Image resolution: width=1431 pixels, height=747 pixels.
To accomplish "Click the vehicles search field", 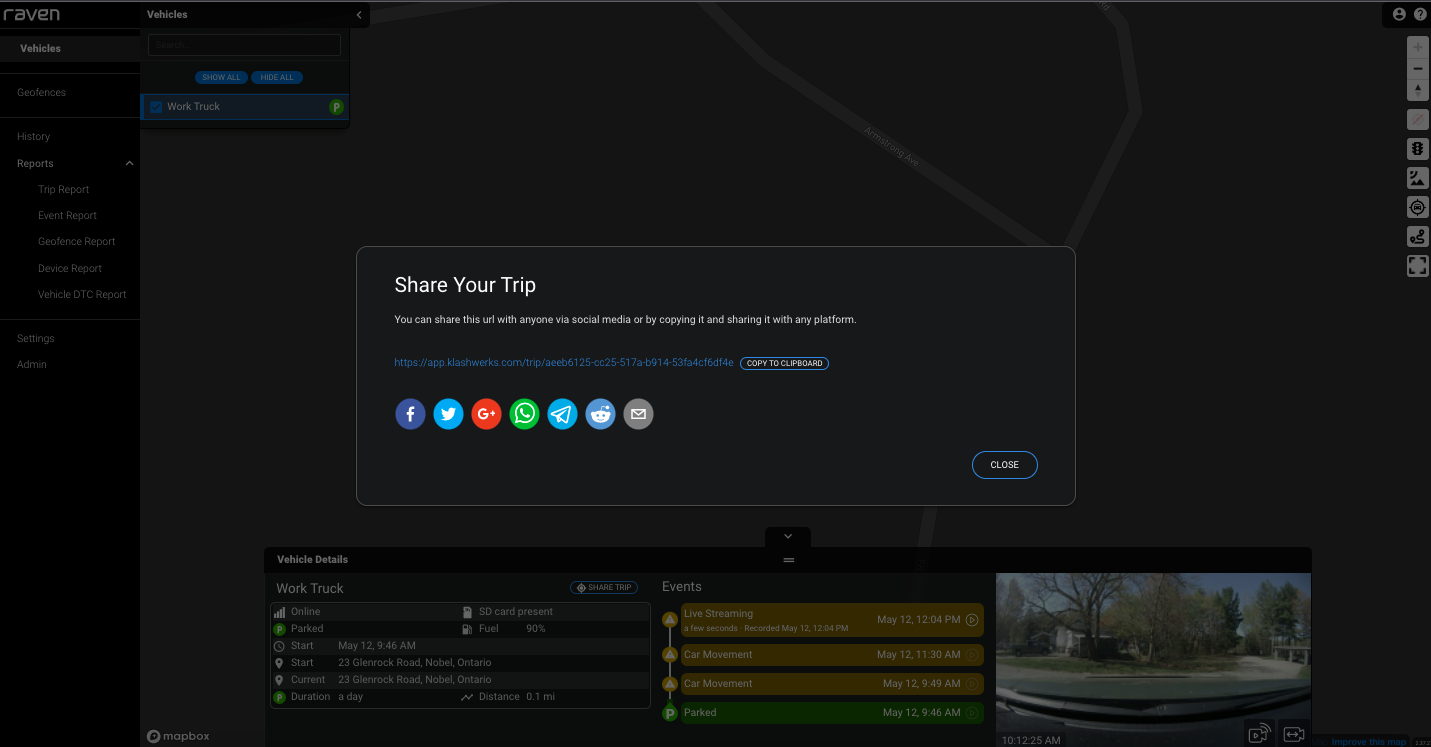I will pyautogui.click(x=244, y=45).
